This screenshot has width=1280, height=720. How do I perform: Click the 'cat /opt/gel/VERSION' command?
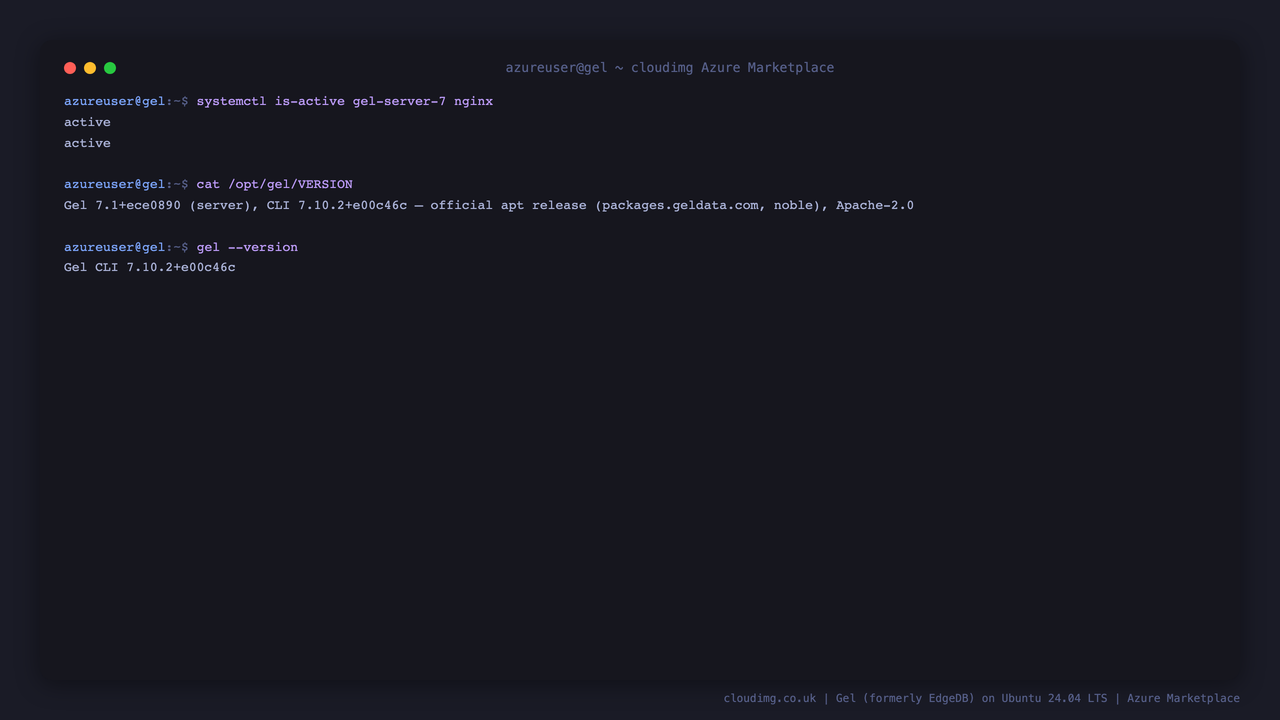[274, 184]
